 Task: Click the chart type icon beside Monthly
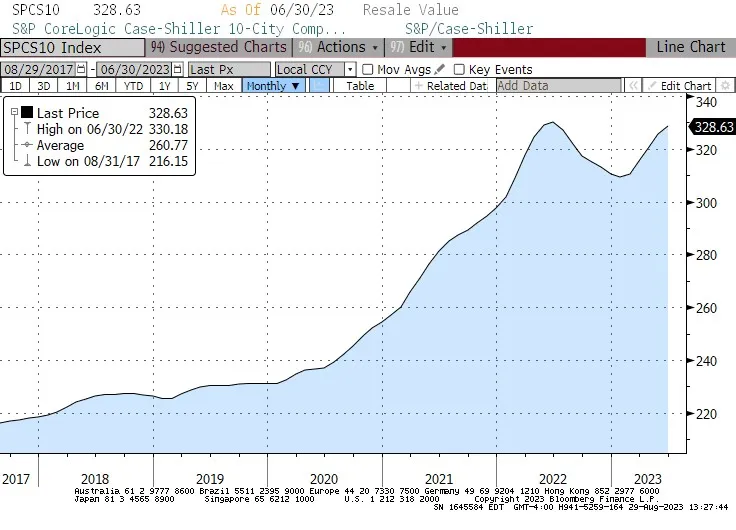tap(320, 85)
